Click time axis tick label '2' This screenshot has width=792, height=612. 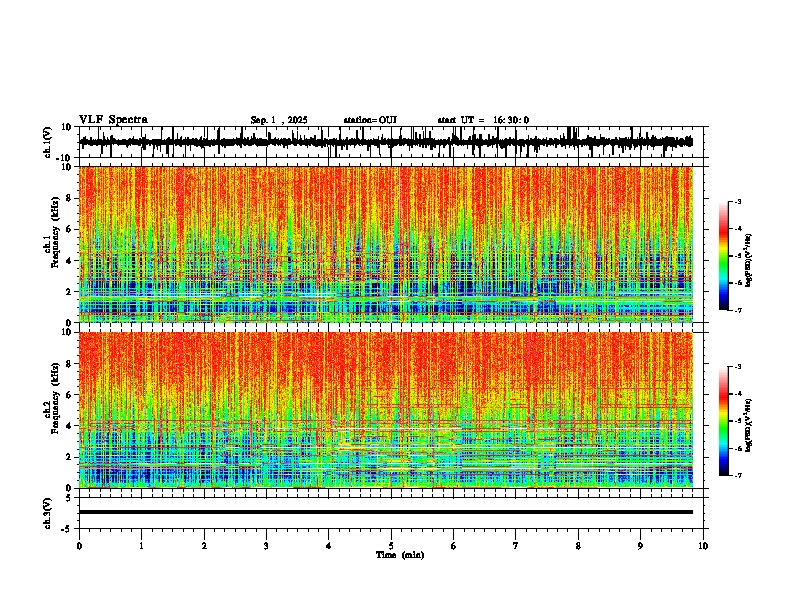point(204,546)
